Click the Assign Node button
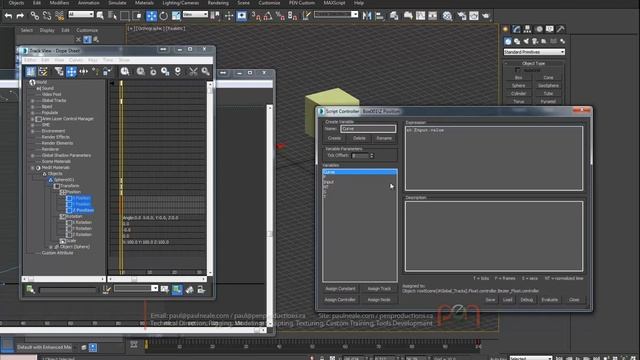Screen dimensions: 640x360 tap(379, 300)
